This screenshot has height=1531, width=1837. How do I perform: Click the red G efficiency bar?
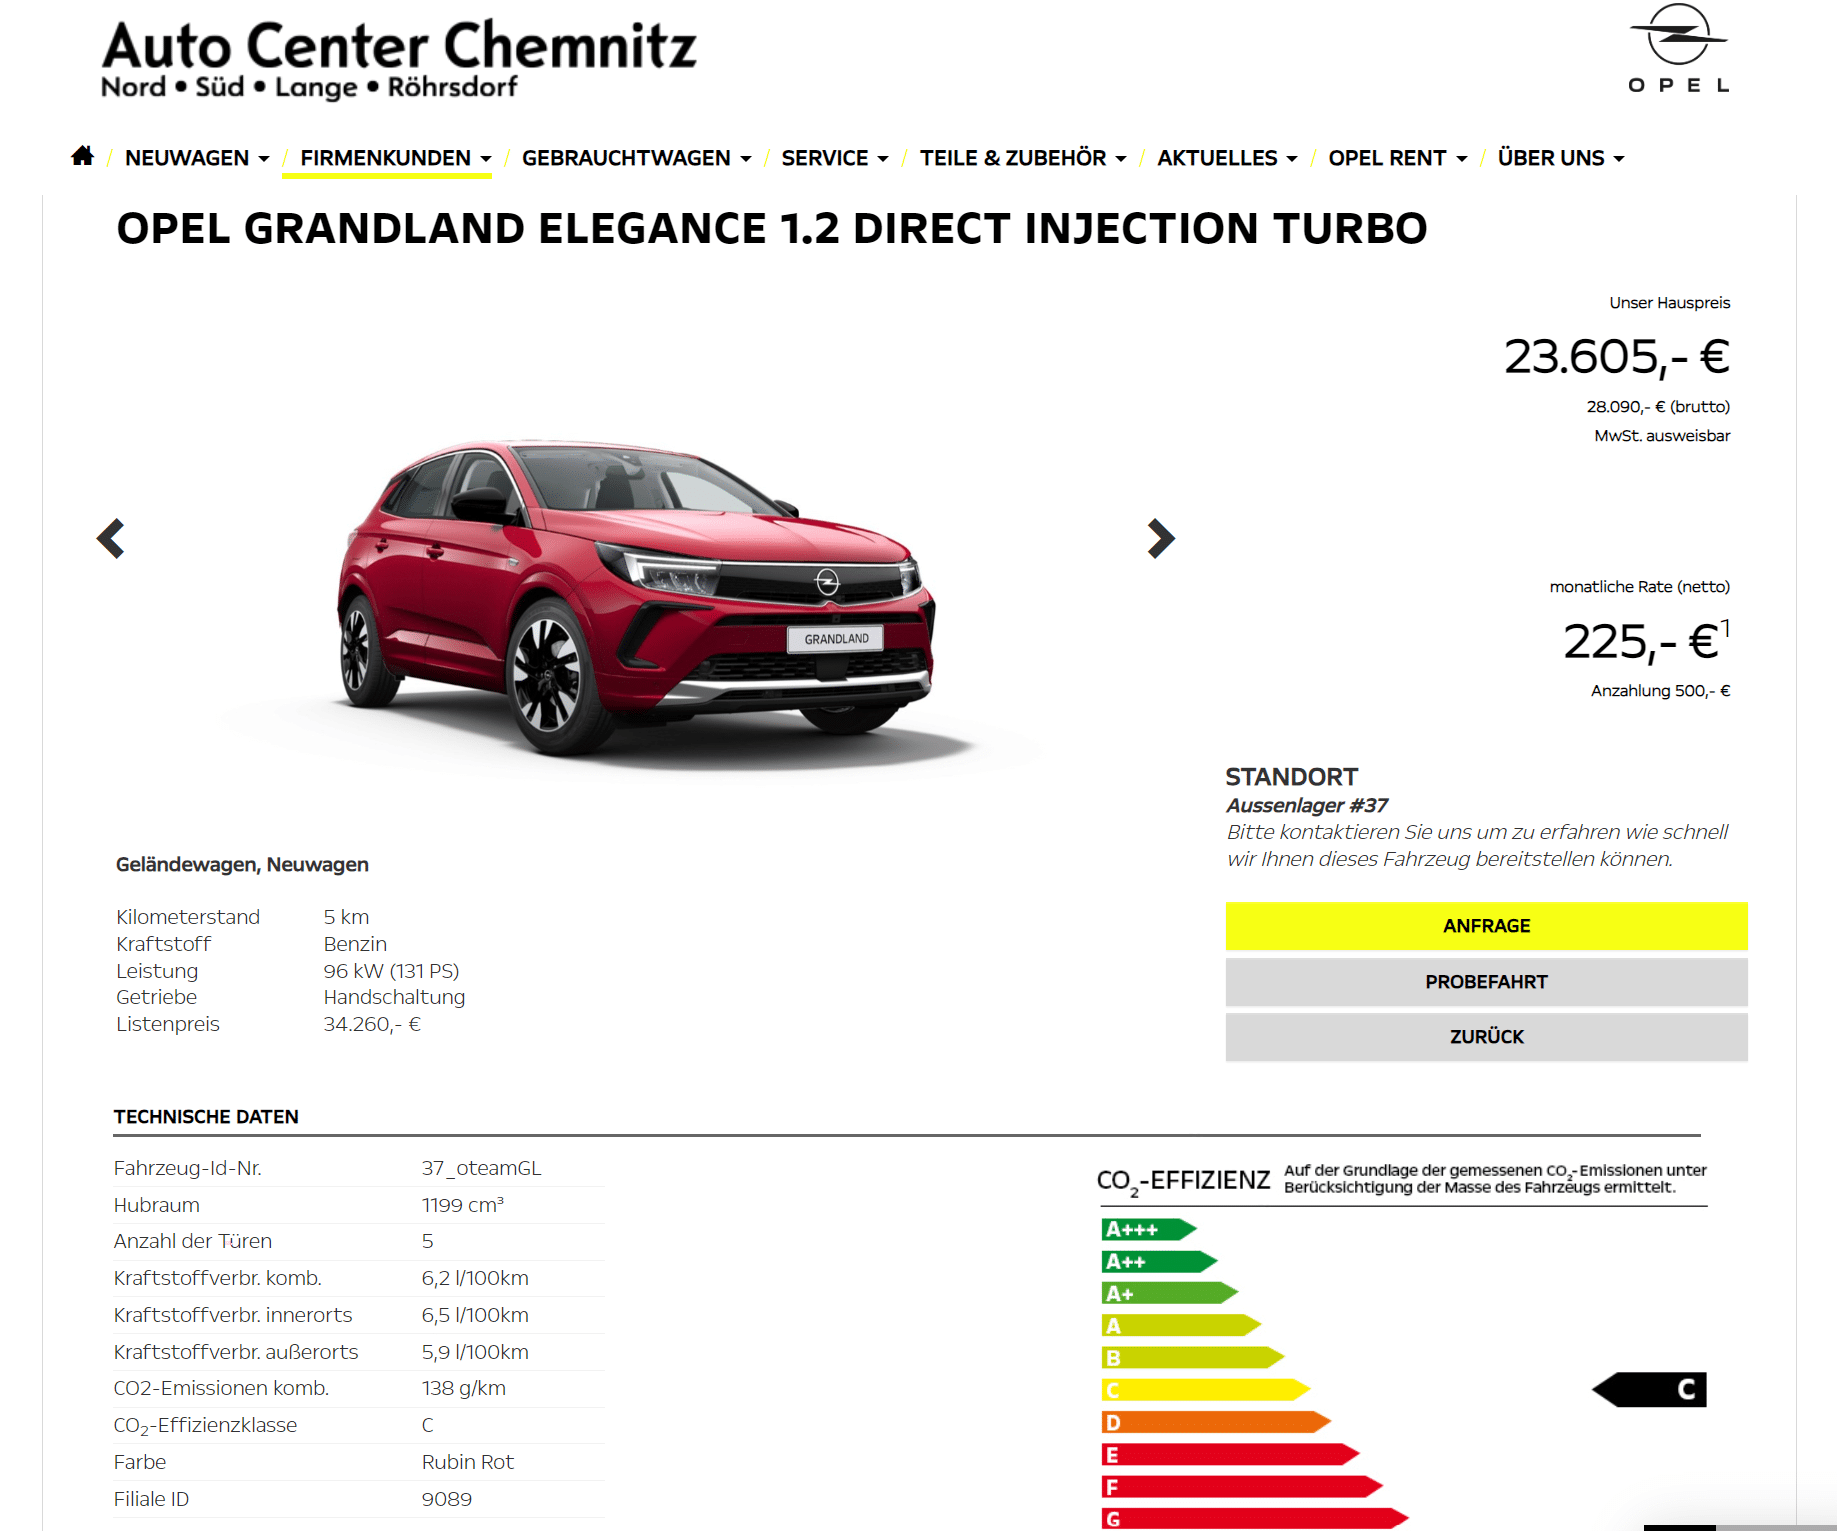1255,1518
